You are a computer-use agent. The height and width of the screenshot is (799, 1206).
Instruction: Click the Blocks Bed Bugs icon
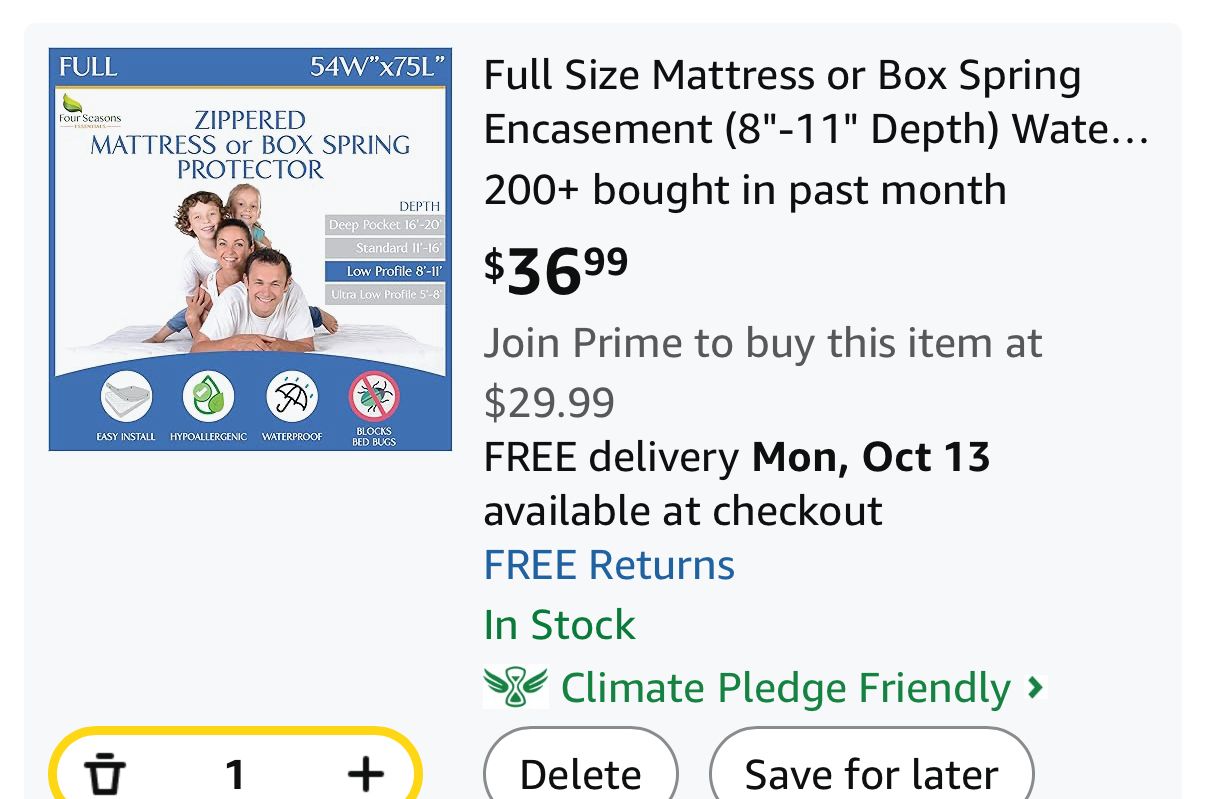click(x=374, y=397)
